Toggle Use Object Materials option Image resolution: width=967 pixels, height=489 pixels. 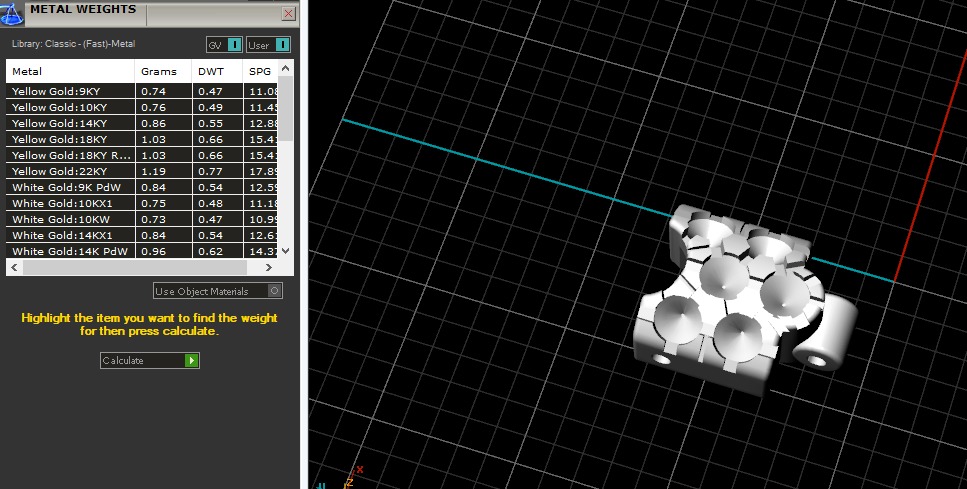(218, 291)
